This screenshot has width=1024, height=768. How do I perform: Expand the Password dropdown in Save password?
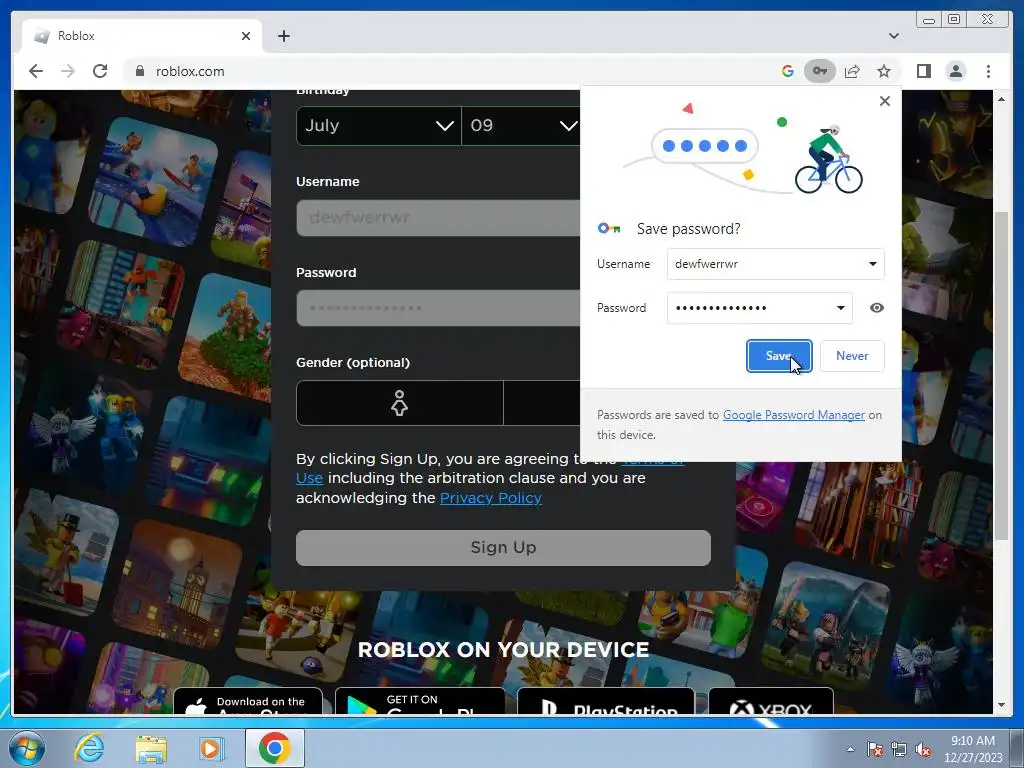coord(840,308)
